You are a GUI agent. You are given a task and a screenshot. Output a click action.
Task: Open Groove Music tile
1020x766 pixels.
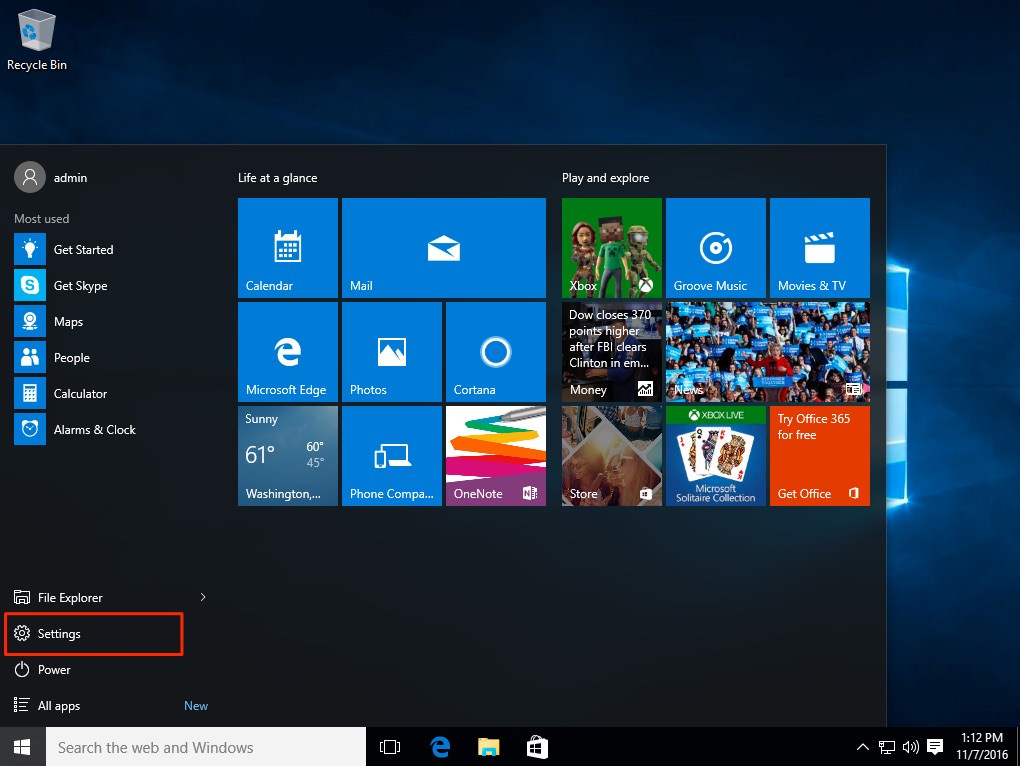click(x=715, y=247)
